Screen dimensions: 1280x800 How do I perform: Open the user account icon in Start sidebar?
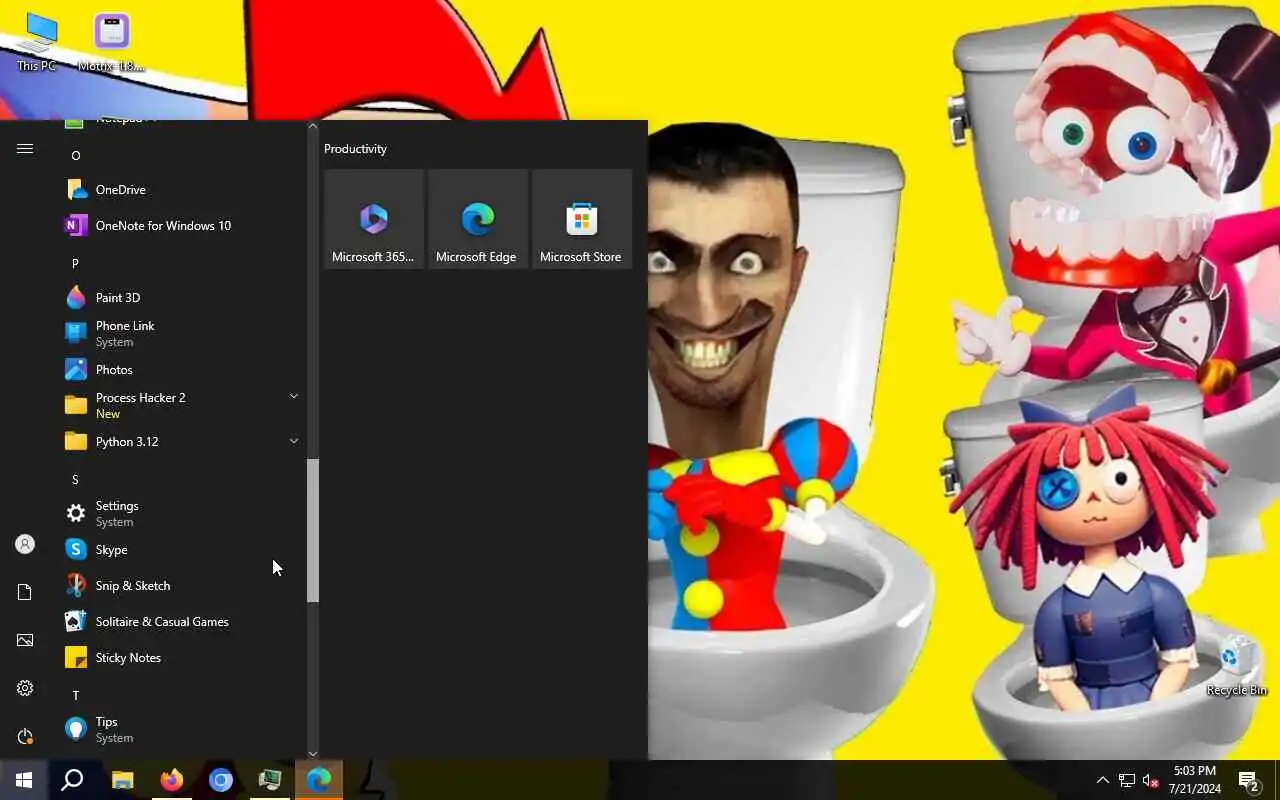click(25, 544)
